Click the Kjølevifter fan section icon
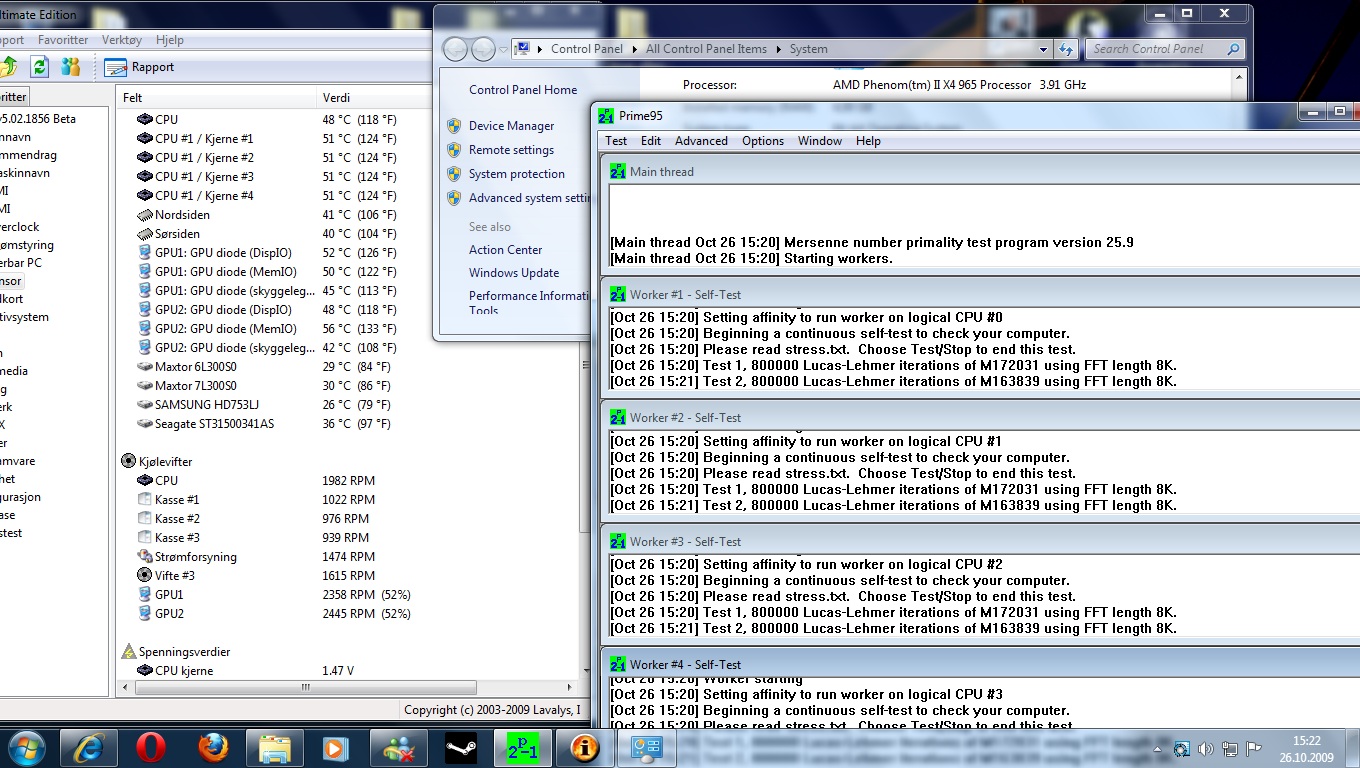Screen dimensions: 1360x768 pyautogui.click(x=128, y=461)
